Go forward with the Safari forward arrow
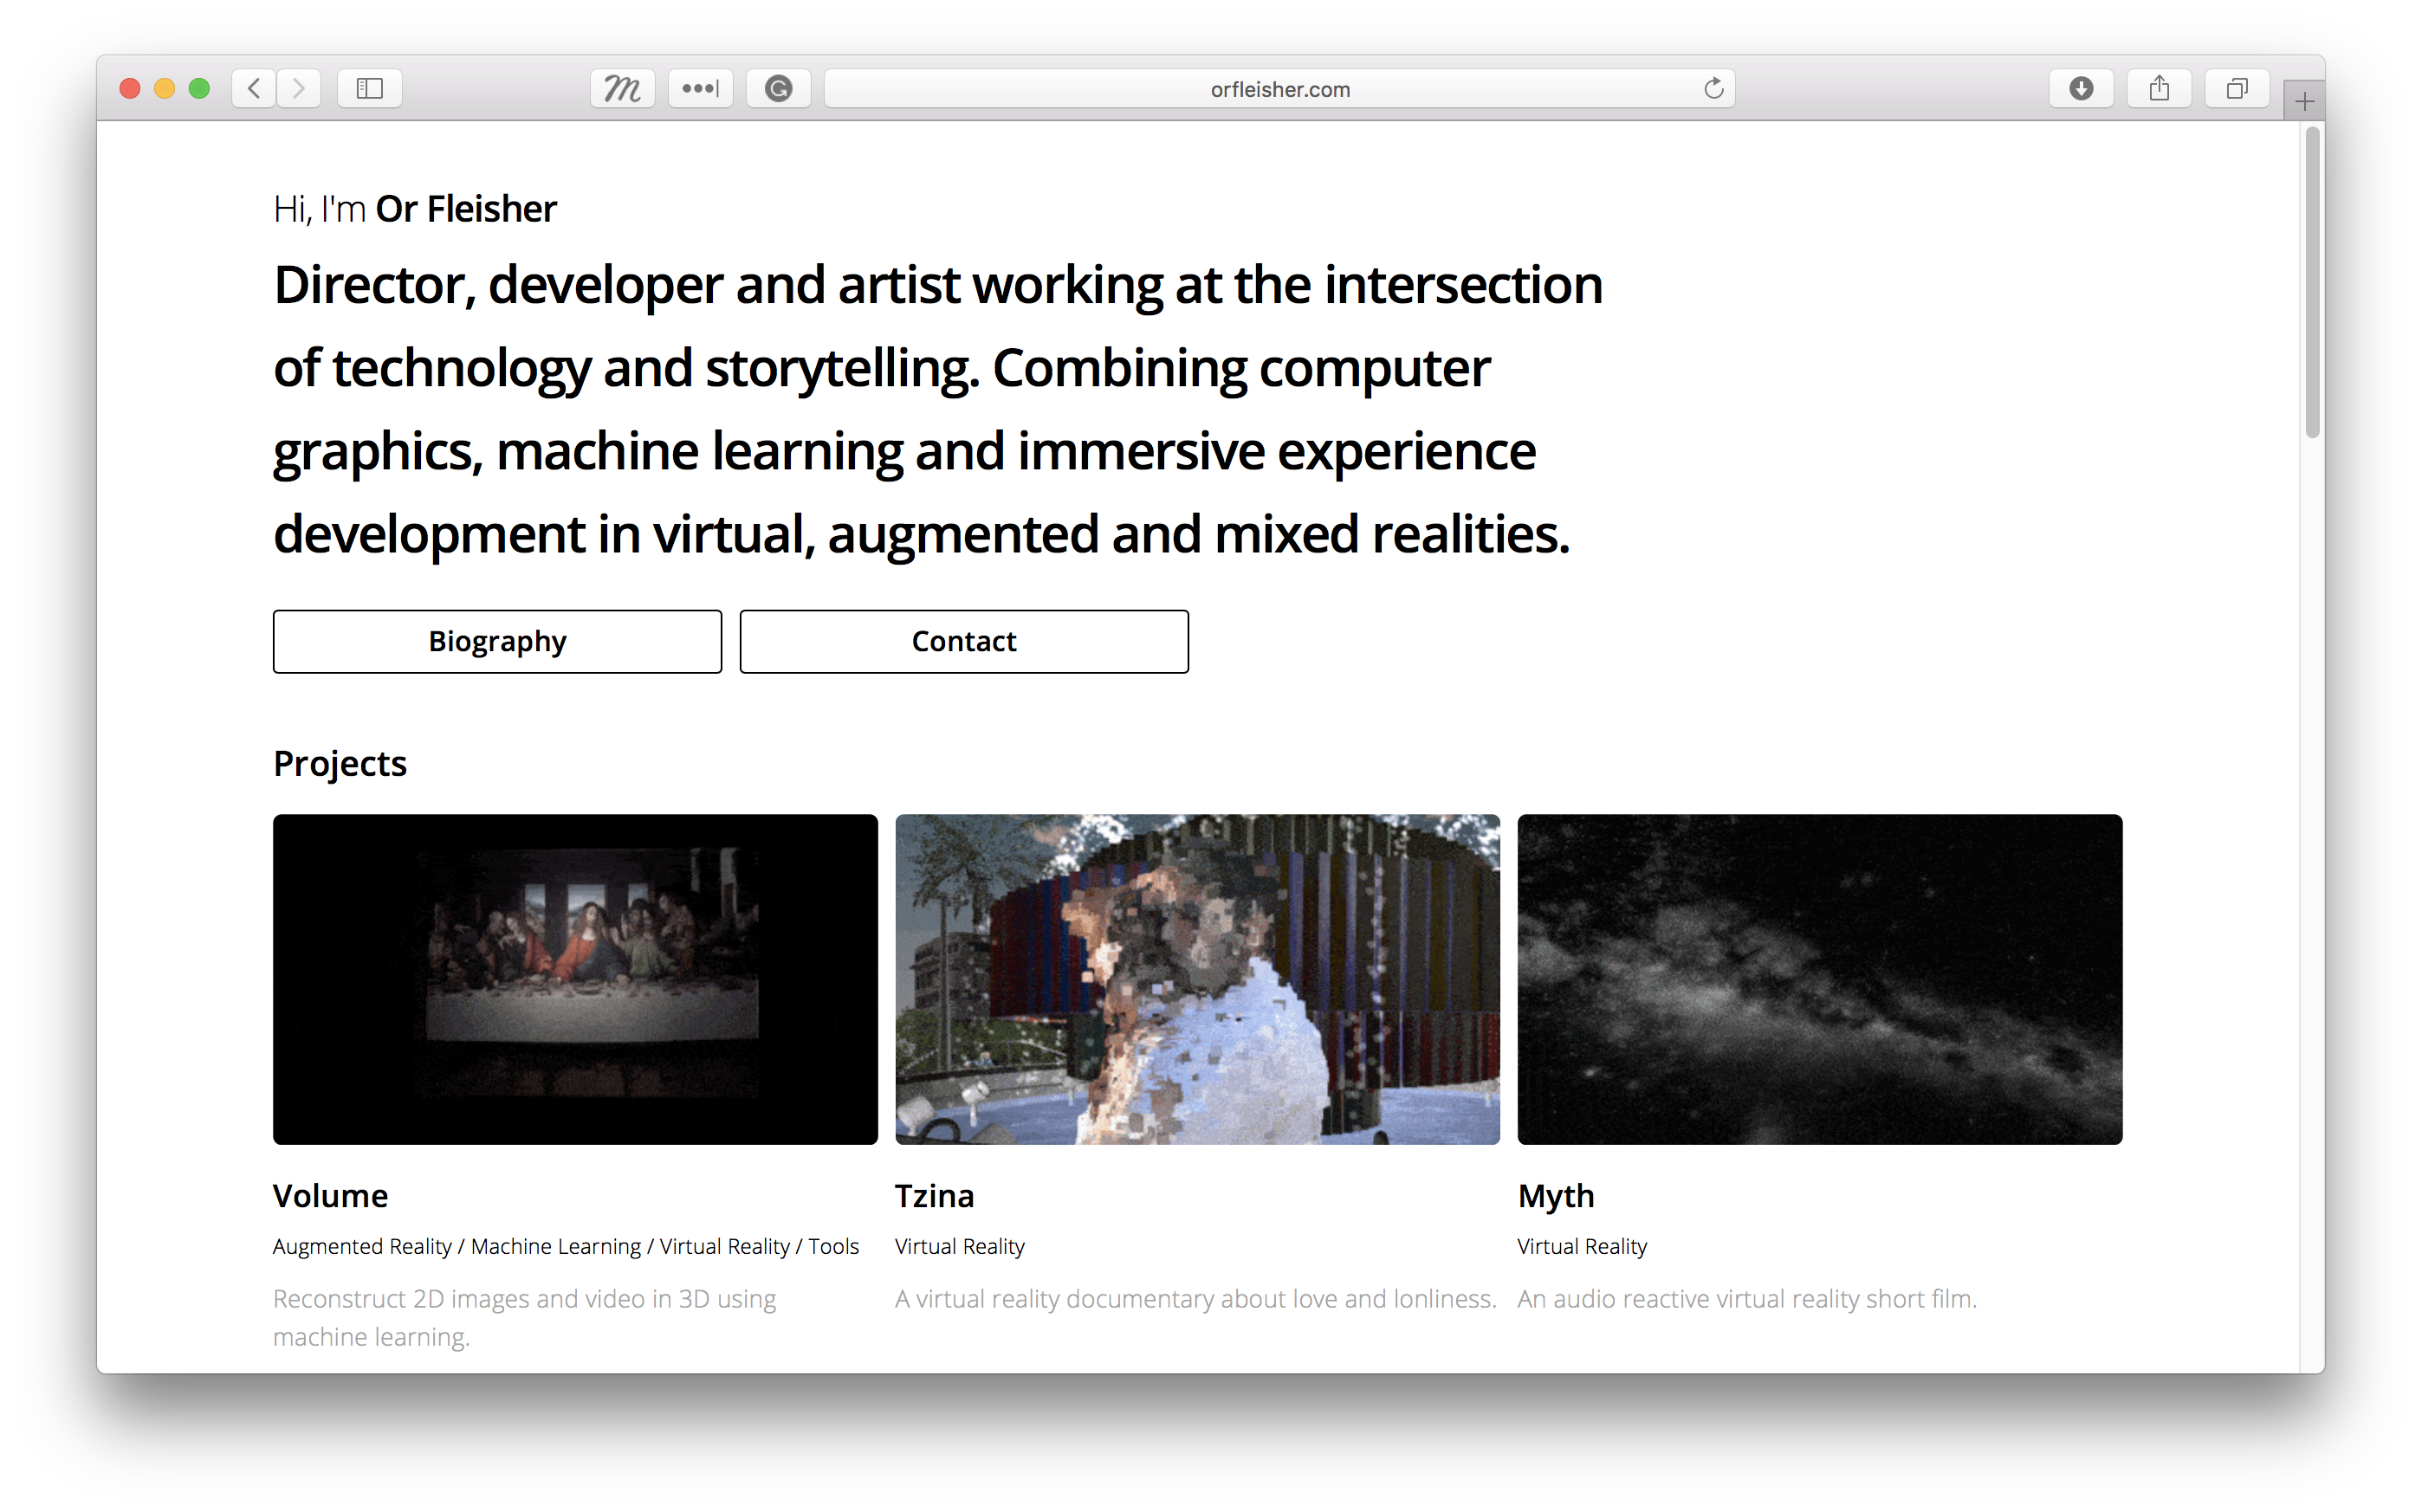 [x=299, y=89]
